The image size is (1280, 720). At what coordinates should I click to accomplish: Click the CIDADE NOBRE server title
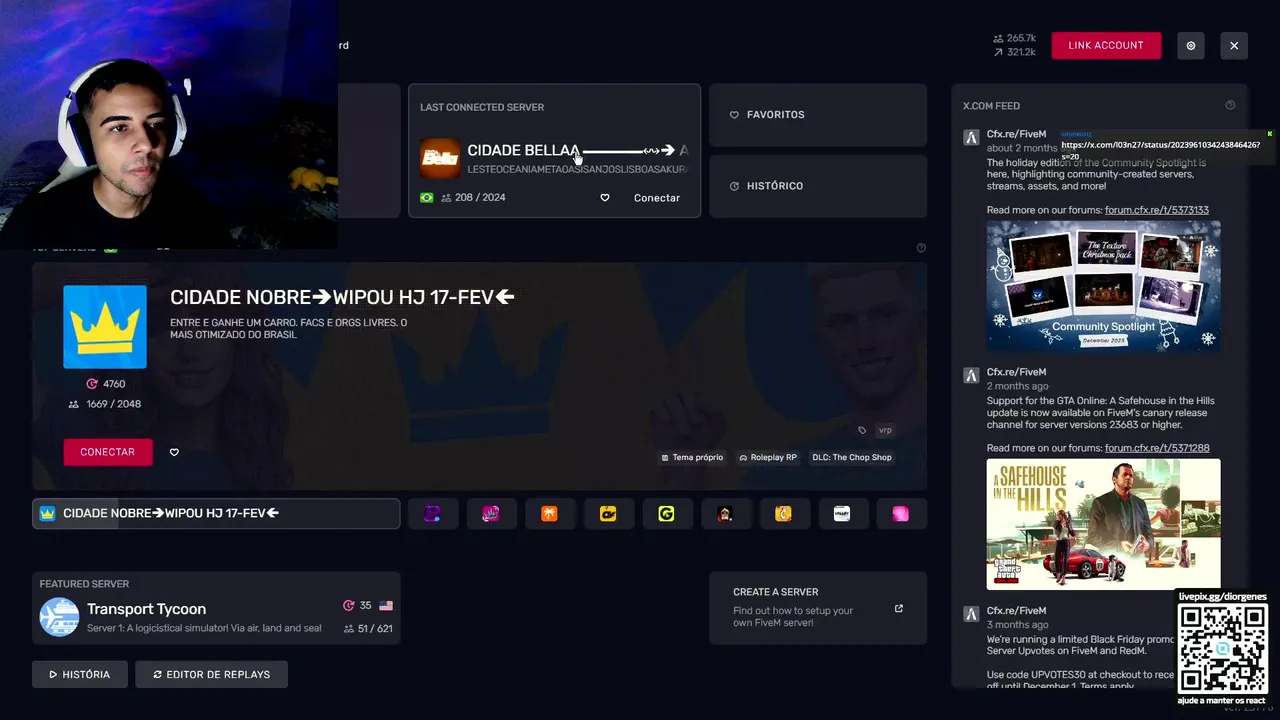click(x=342, y=297)
